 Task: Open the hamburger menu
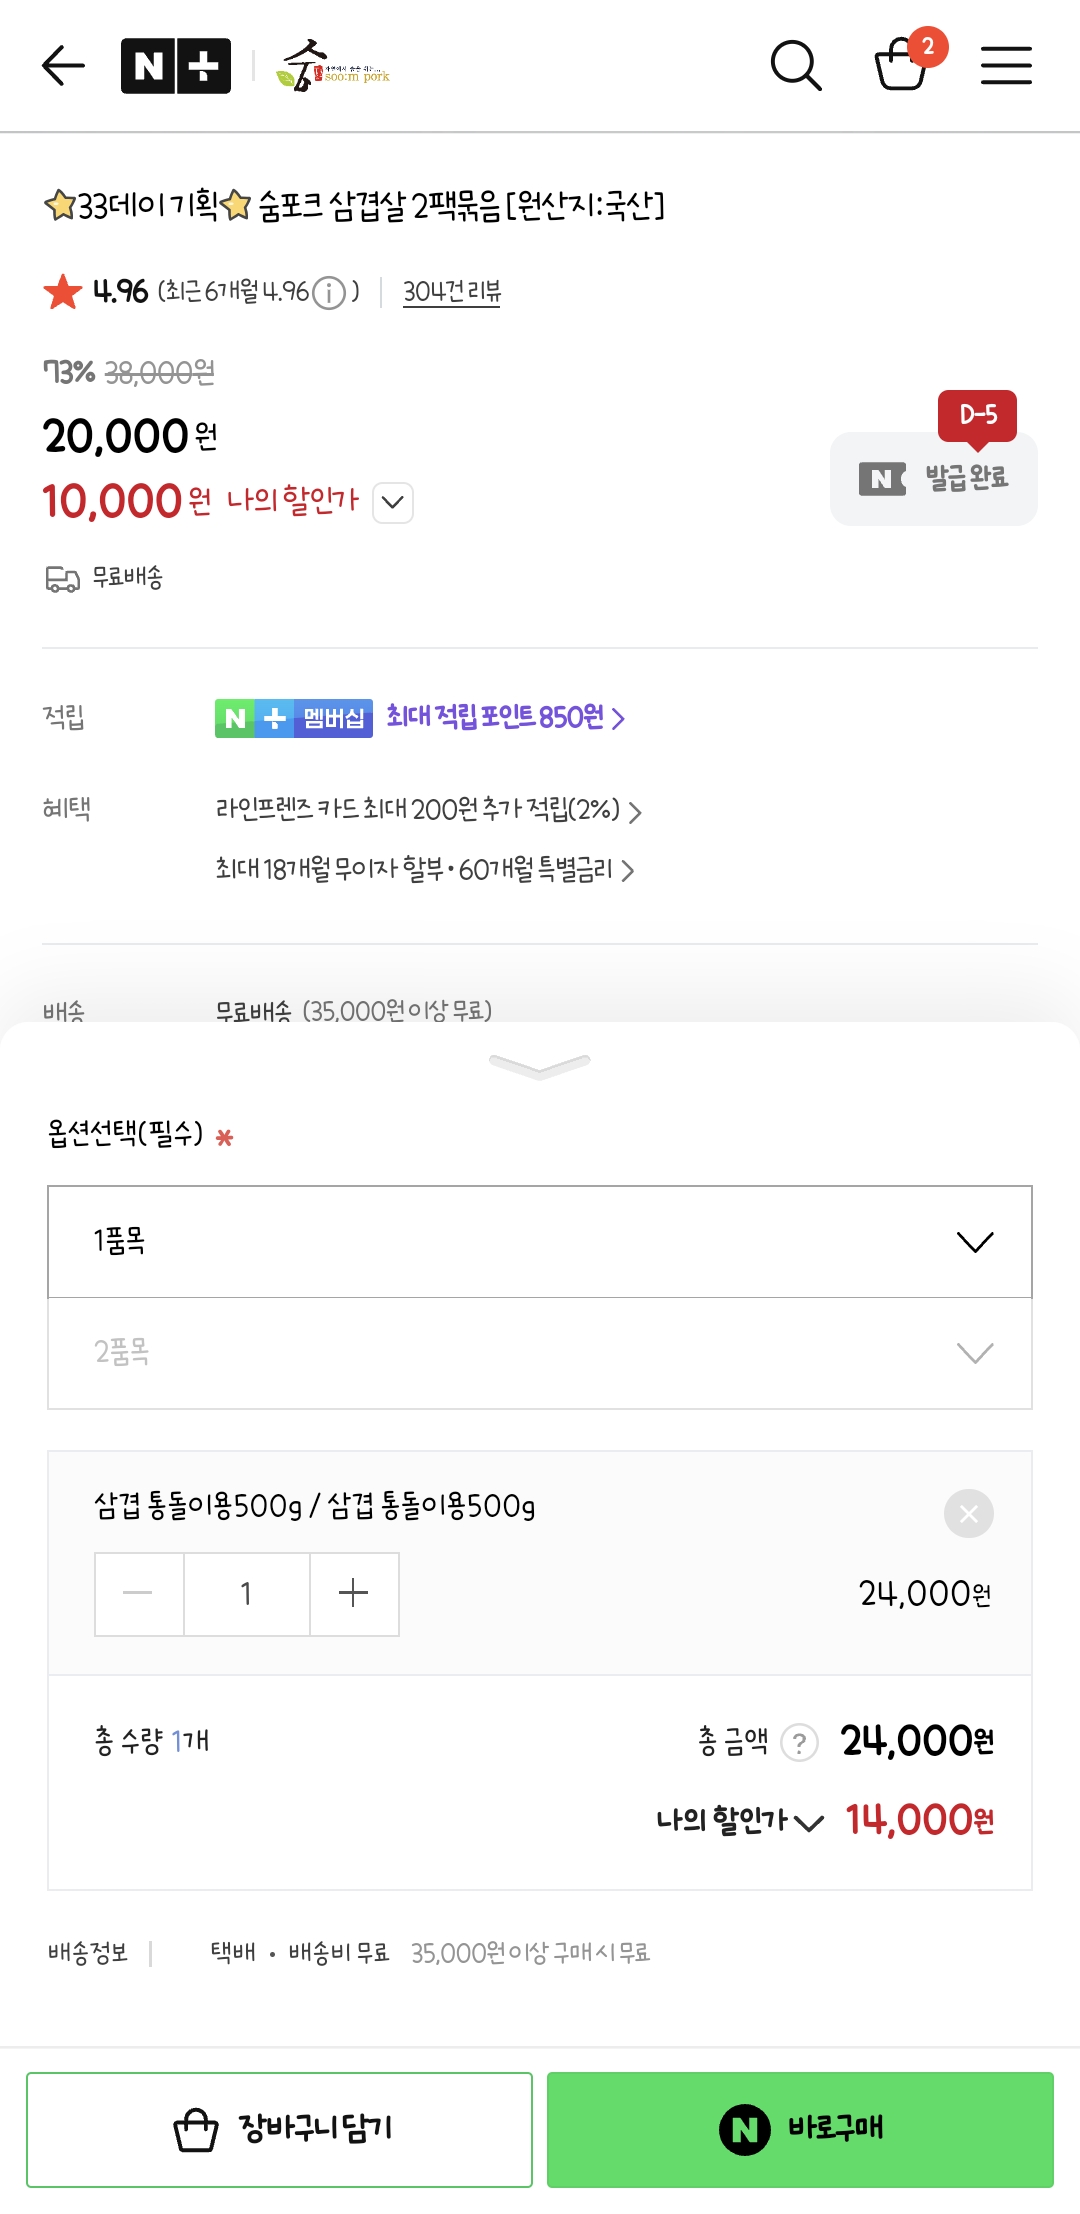pos(1006,66)
